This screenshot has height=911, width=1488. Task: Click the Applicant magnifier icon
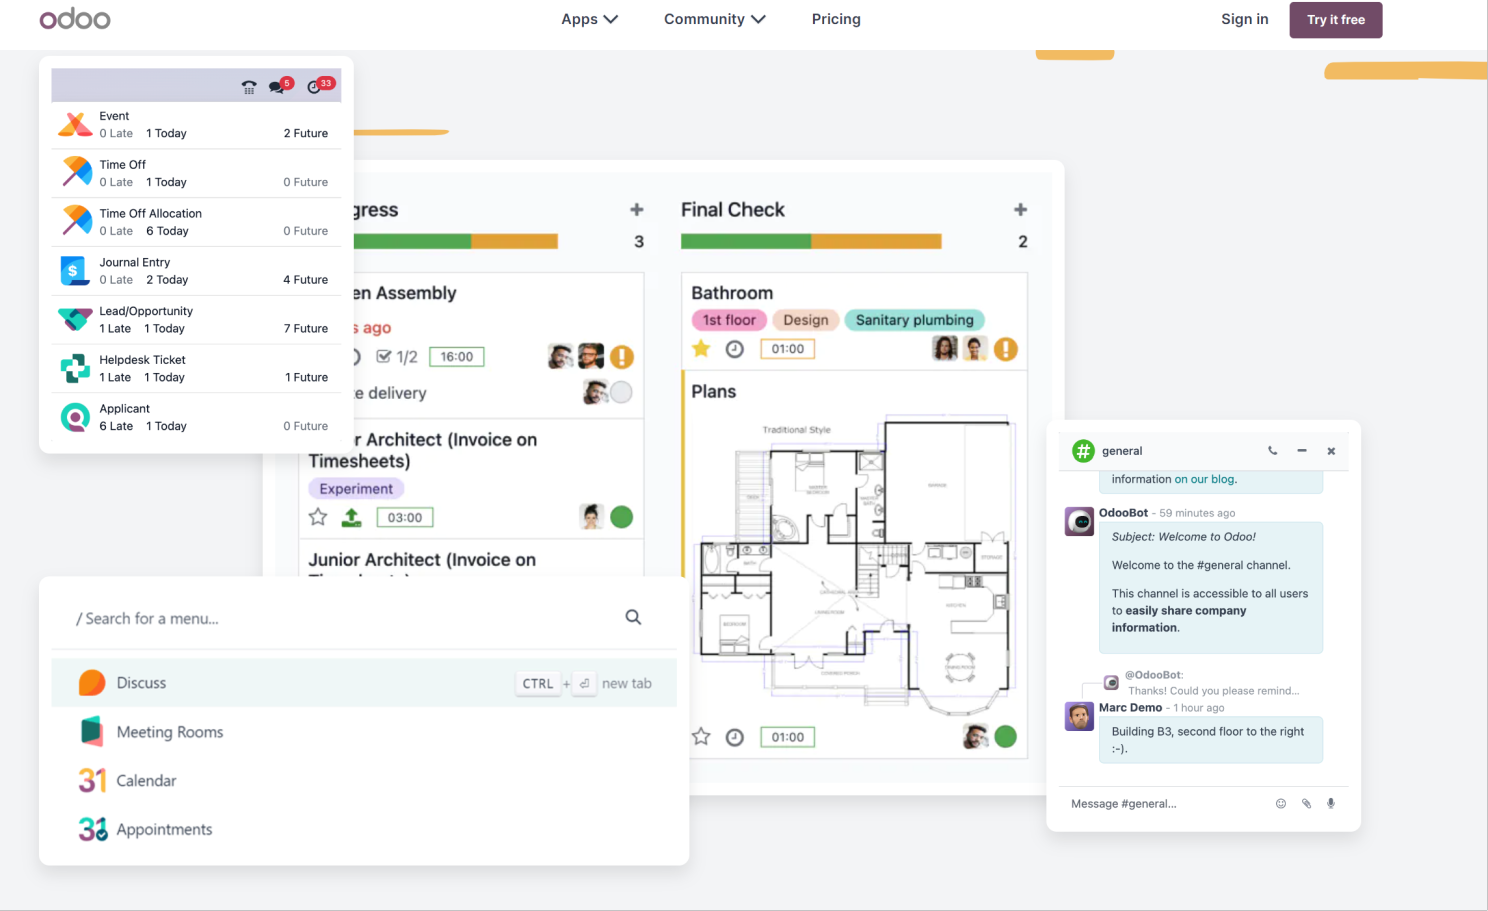pyautogui.click(x=75, y=417)
